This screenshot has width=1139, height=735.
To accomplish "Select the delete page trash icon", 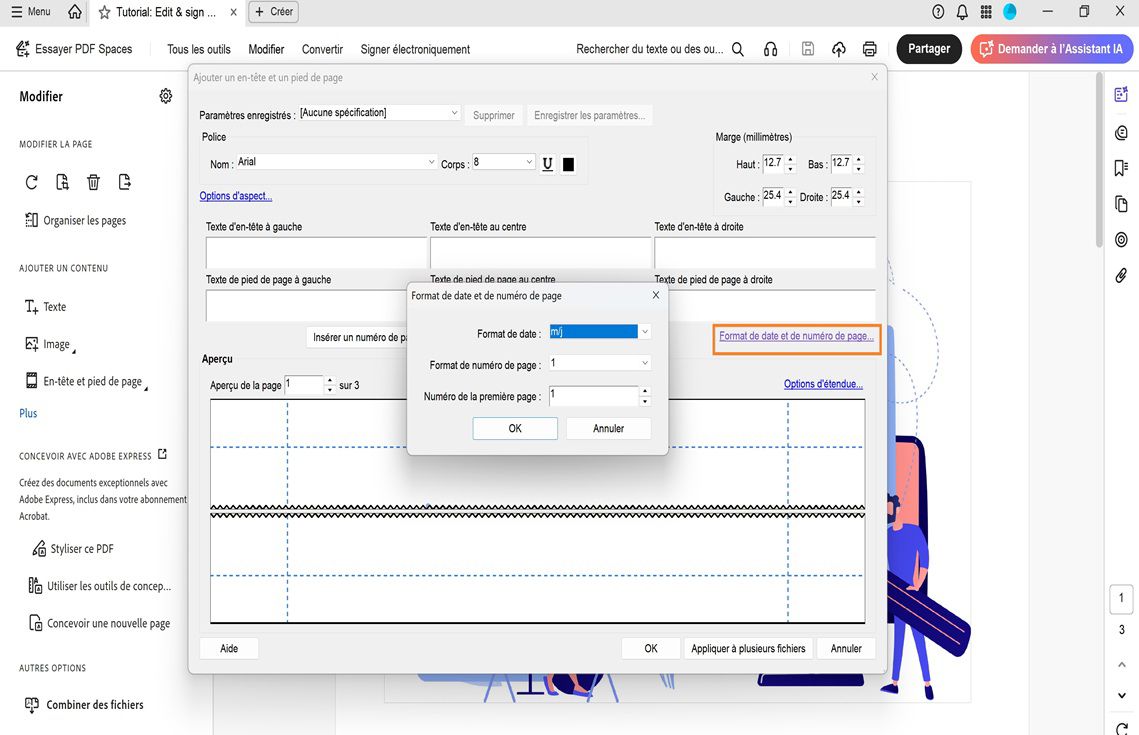I will coord(92,181).
